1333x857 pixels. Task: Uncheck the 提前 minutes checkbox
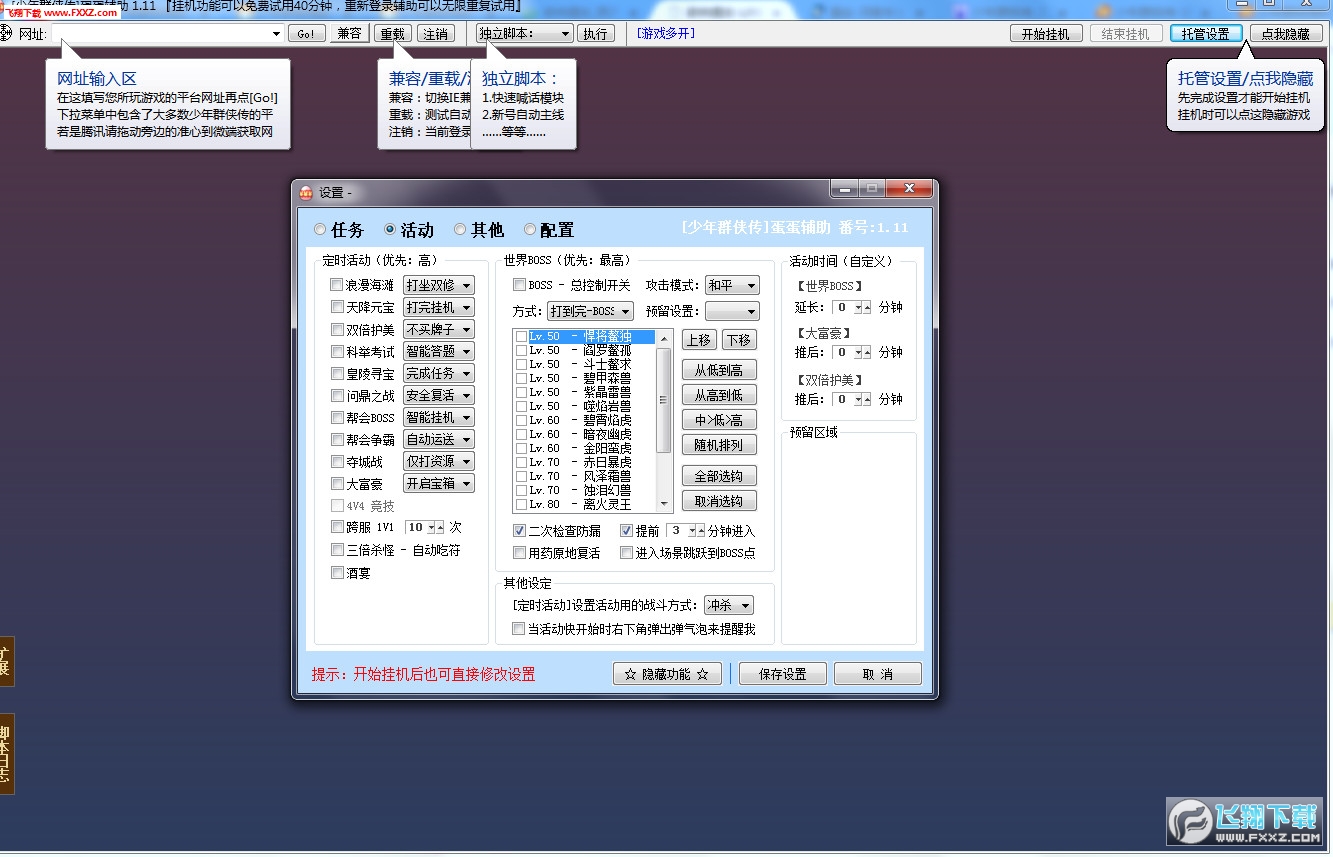[x=627, y=531]
